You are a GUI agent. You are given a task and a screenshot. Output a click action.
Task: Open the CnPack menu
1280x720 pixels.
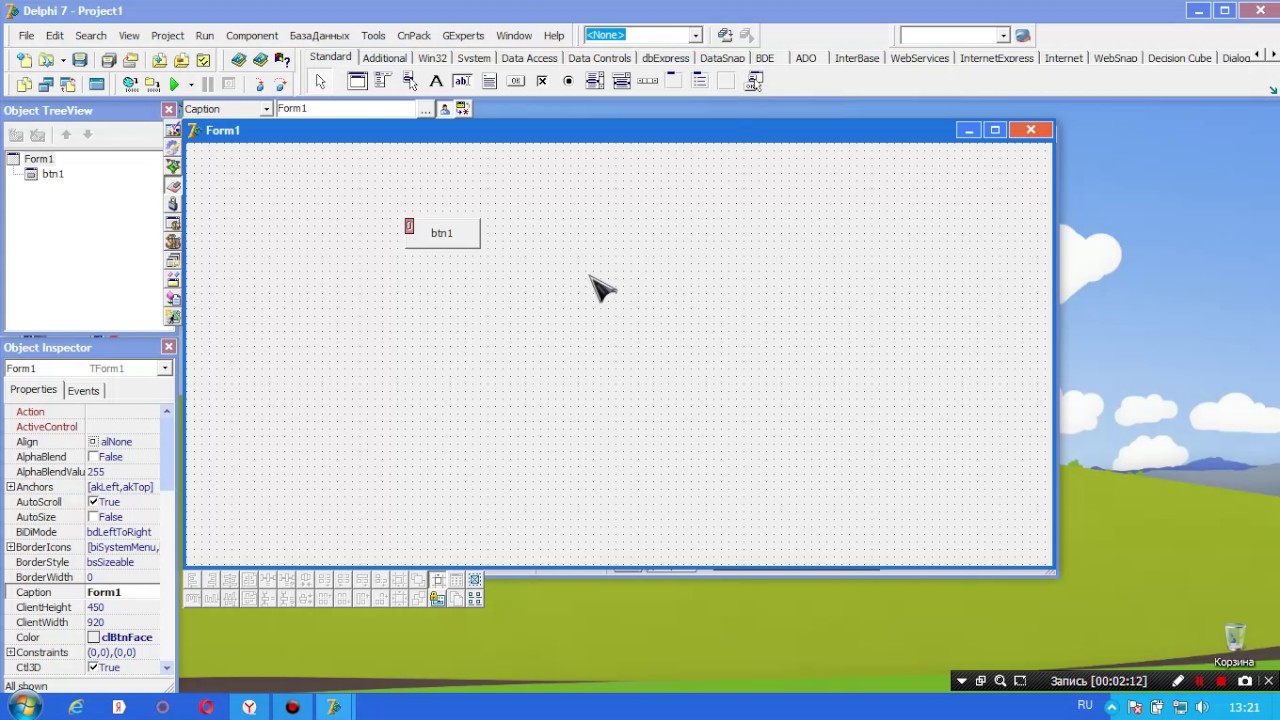point(414,35)
